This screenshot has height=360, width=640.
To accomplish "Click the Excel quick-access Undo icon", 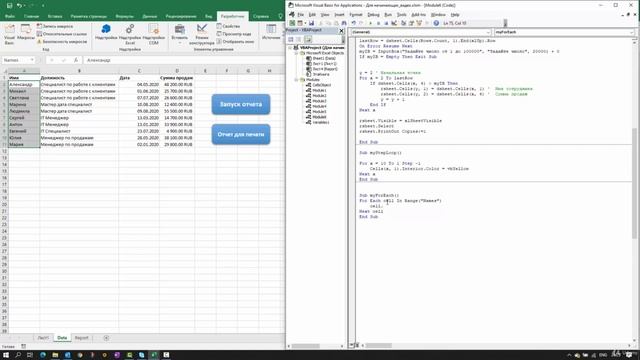I will click(x=19, y=6).
